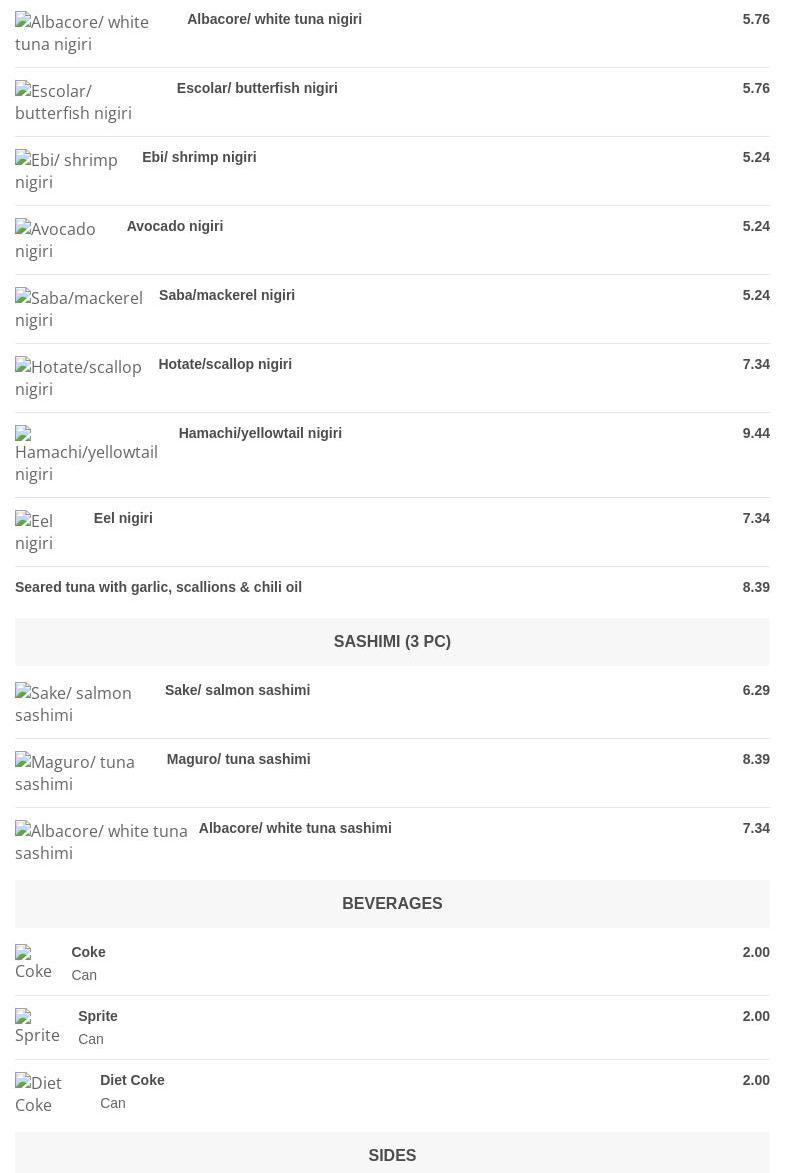Click the Eel nigiri image thumbnail

pyautogui.click(x=34, y=531)
